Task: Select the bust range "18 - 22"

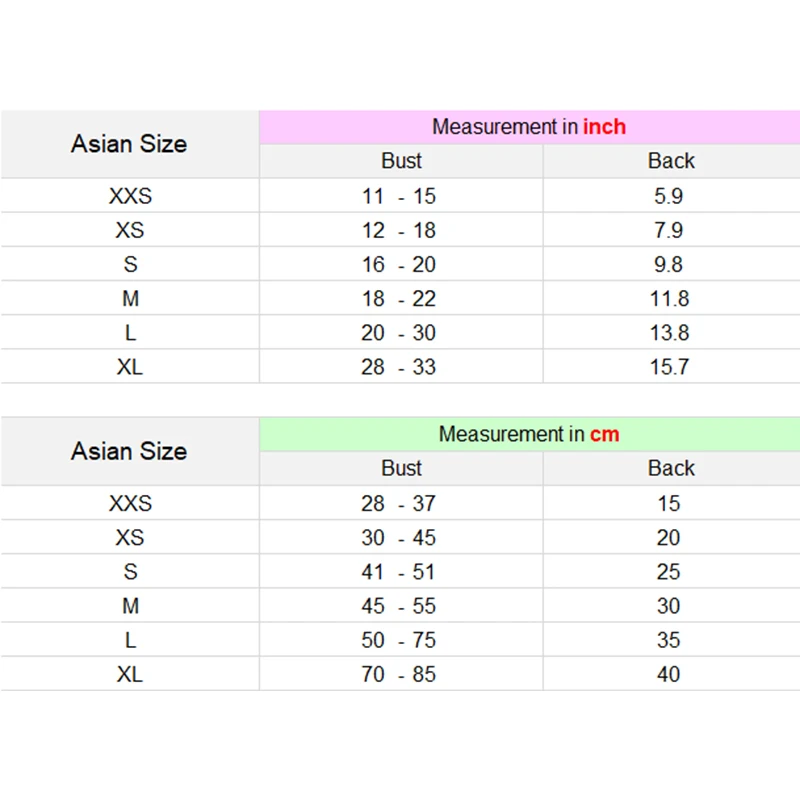Action: (399, 298)
